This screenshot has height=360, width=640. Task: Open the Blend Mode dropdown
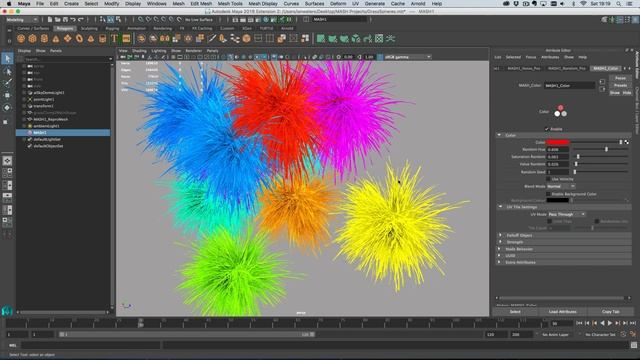[561, 186]
